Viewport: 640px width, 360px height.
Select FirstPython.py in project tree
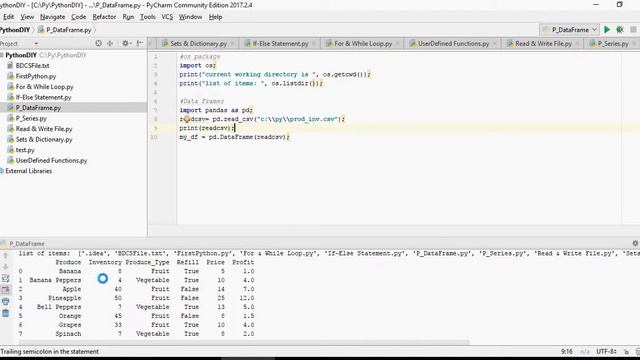[x=36, y=76]
